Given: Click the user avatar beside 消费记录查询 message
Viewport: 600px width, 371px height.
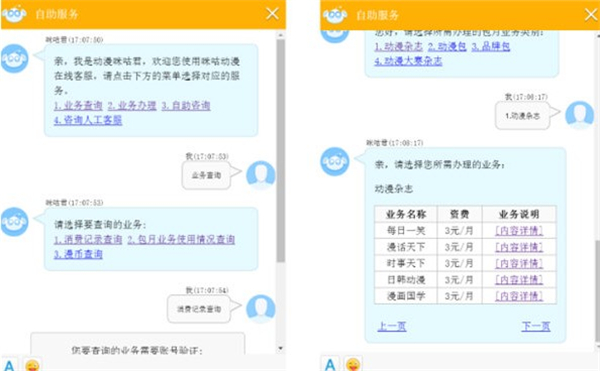Looking at the screenshot, I should pos(261,308).
